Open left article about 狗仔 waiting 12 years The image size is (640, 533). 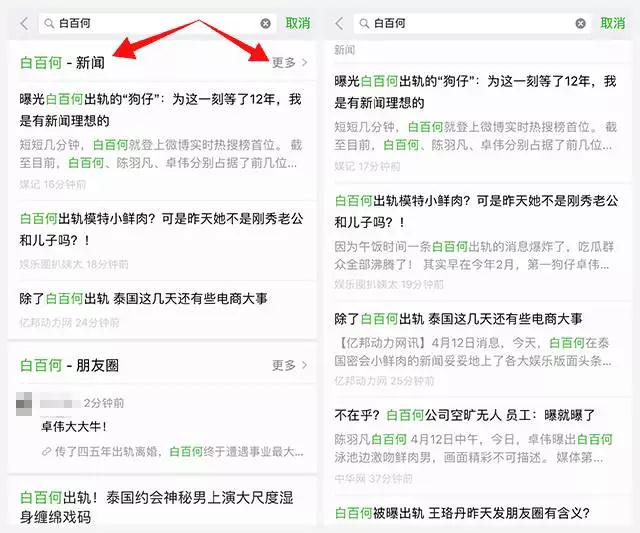pos(162,141)
